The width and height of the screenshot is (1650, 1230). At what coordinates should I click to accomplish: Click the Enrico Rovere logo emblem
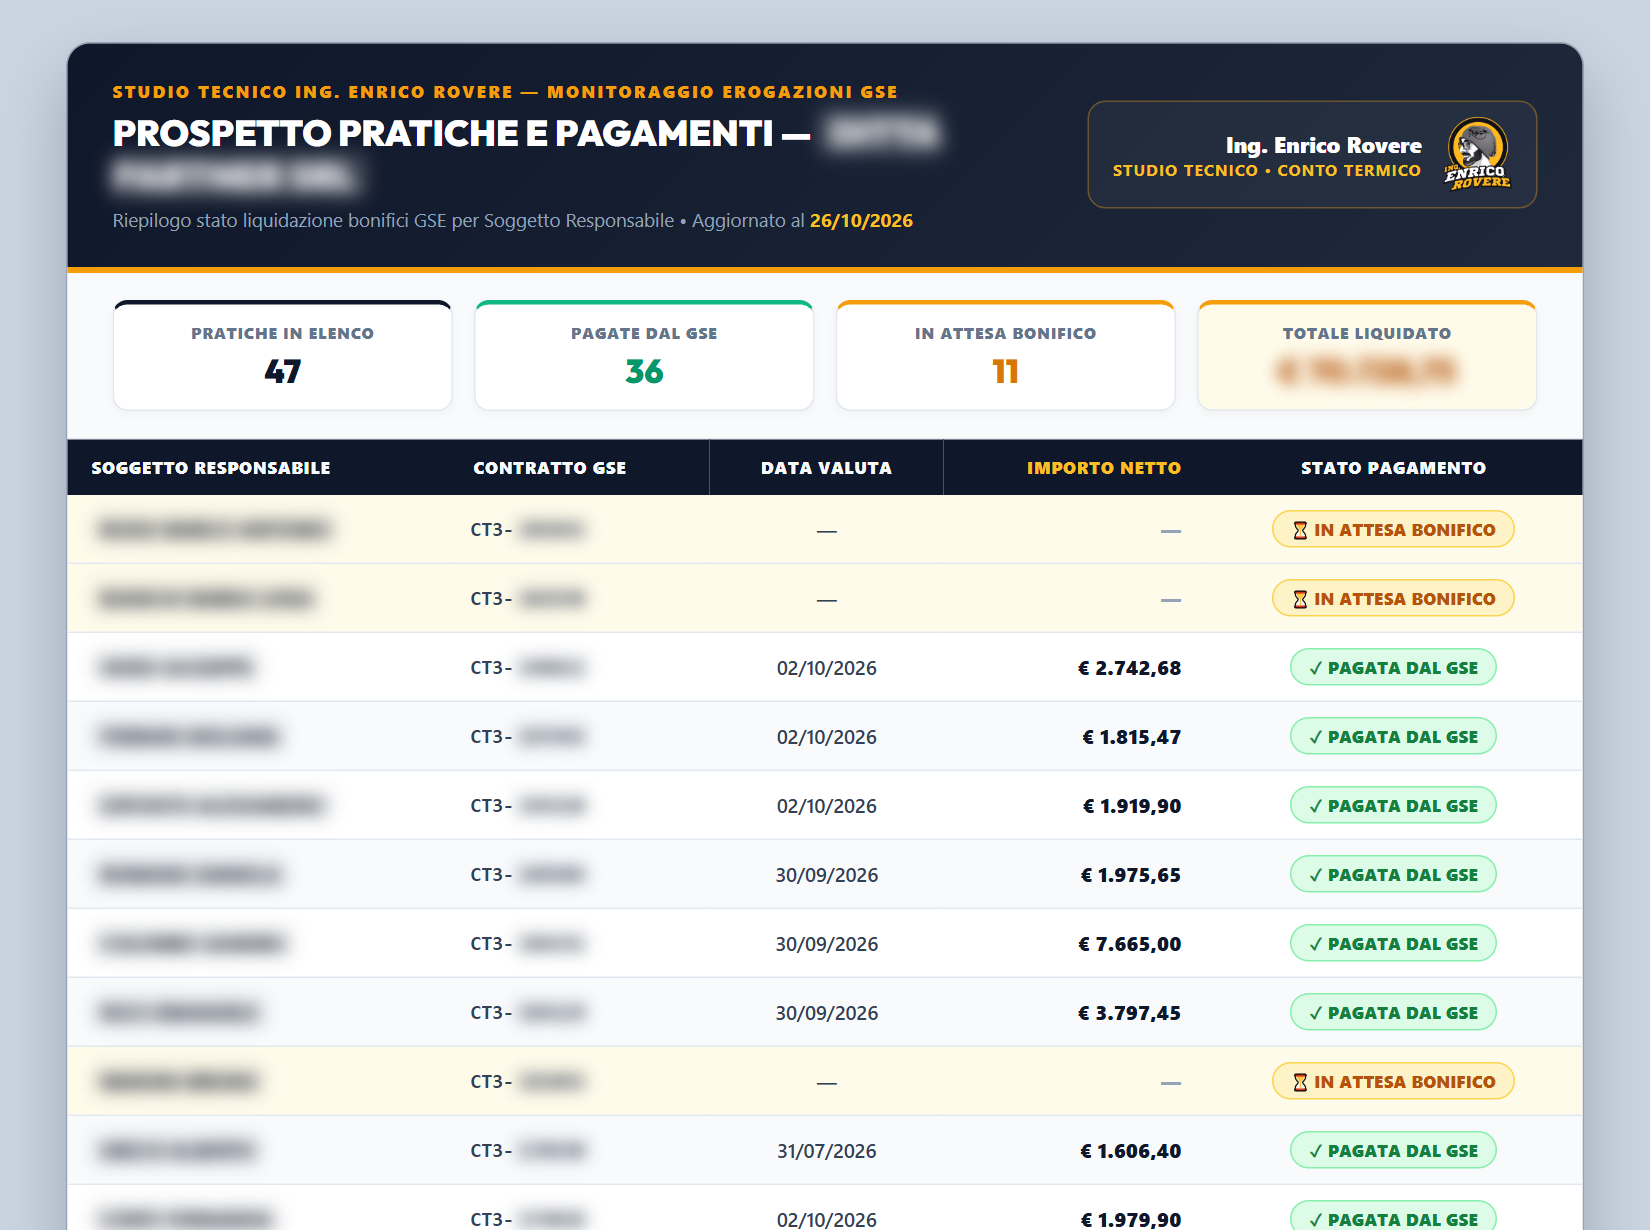coord(1477,154)
